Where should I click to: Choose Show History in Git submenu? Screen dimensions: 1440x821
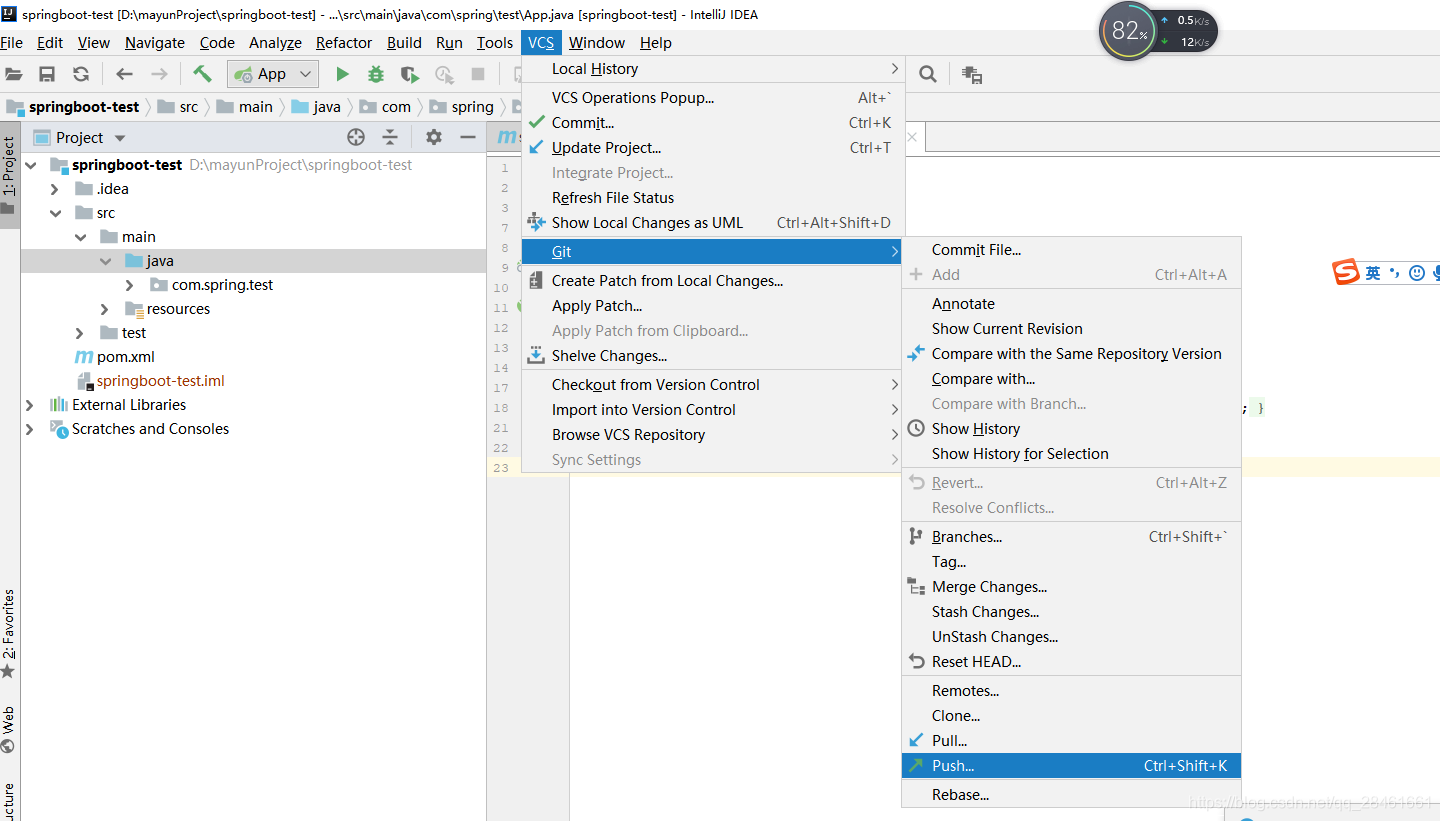(x=1071, y=429)
